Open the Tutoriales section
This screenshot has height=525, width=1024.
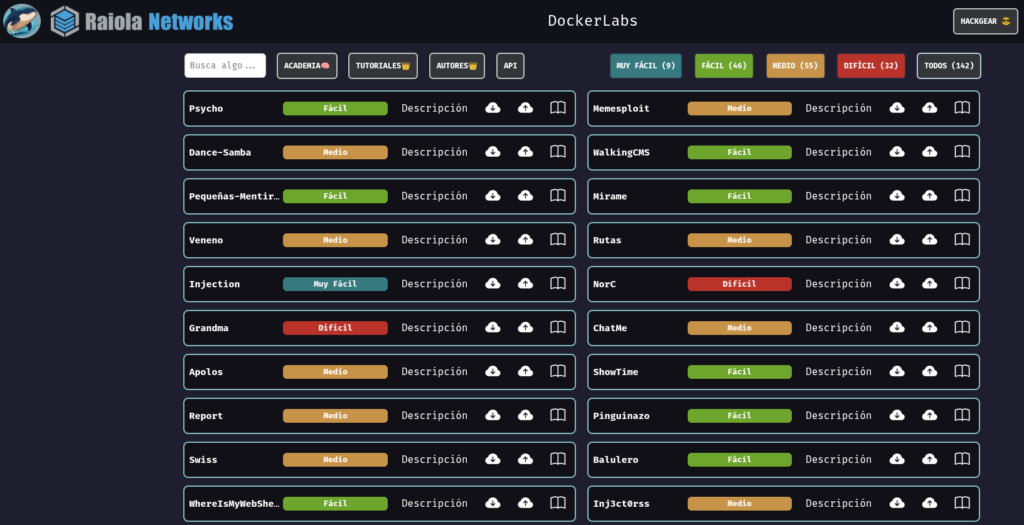click(x=383, y=65)
